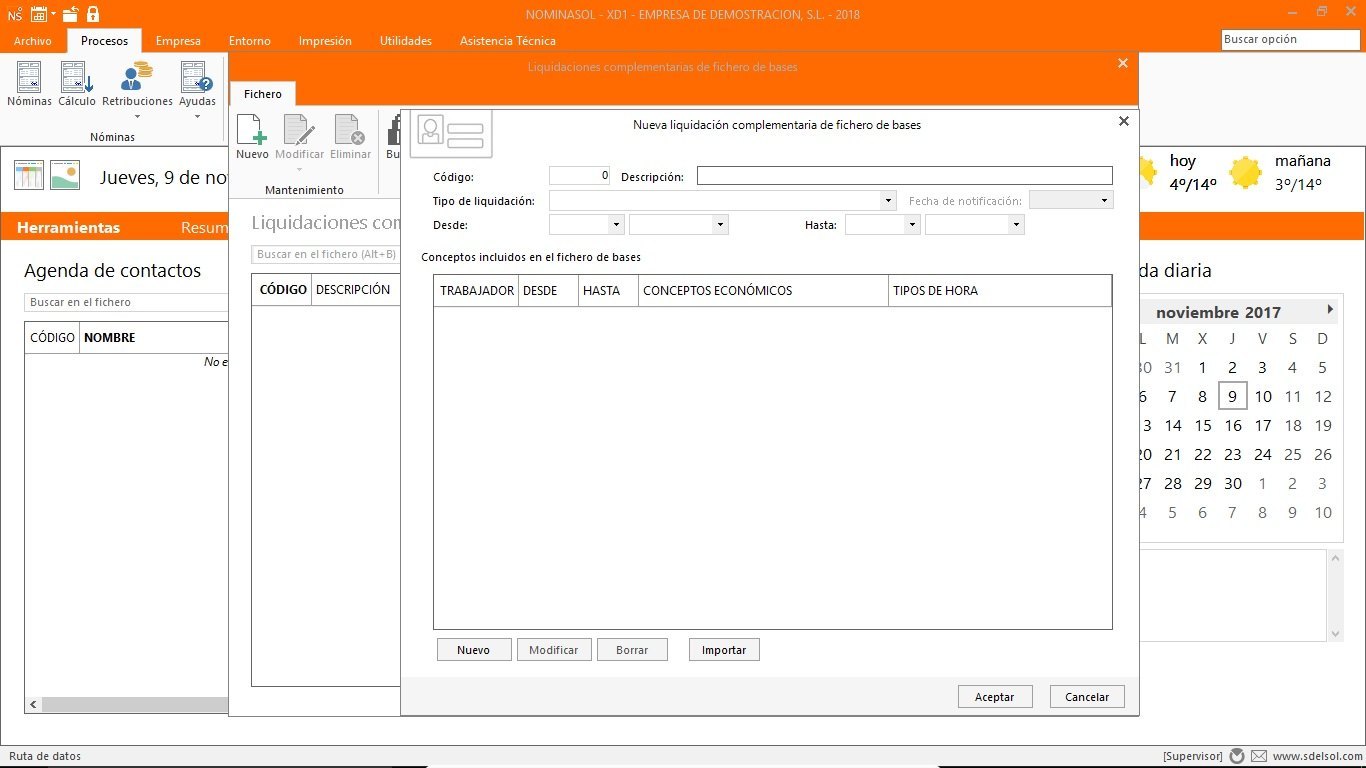This screenshot has height=768, width=1366.
Task: Select day 16 in the November 2017 calendar
Action: click(1233, 426)
